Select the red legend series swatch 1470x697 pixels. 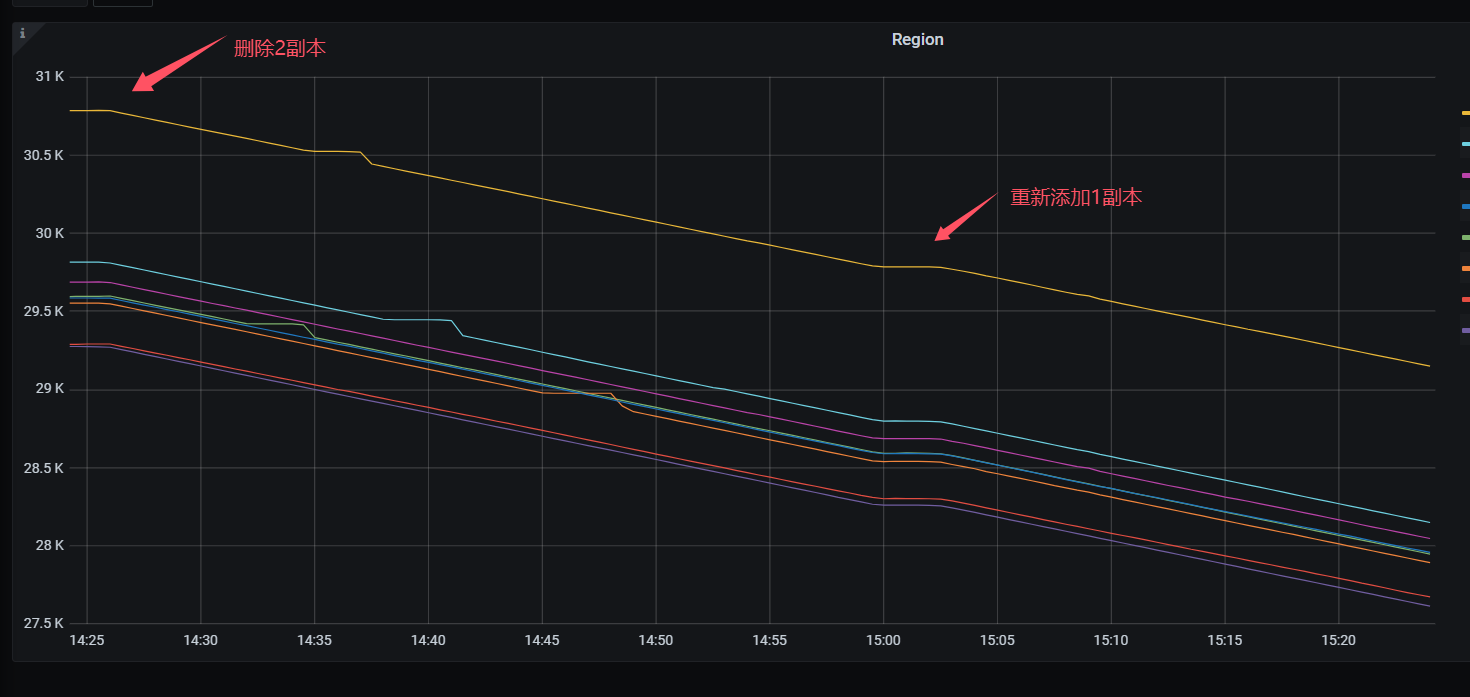tap(1465, 299)
